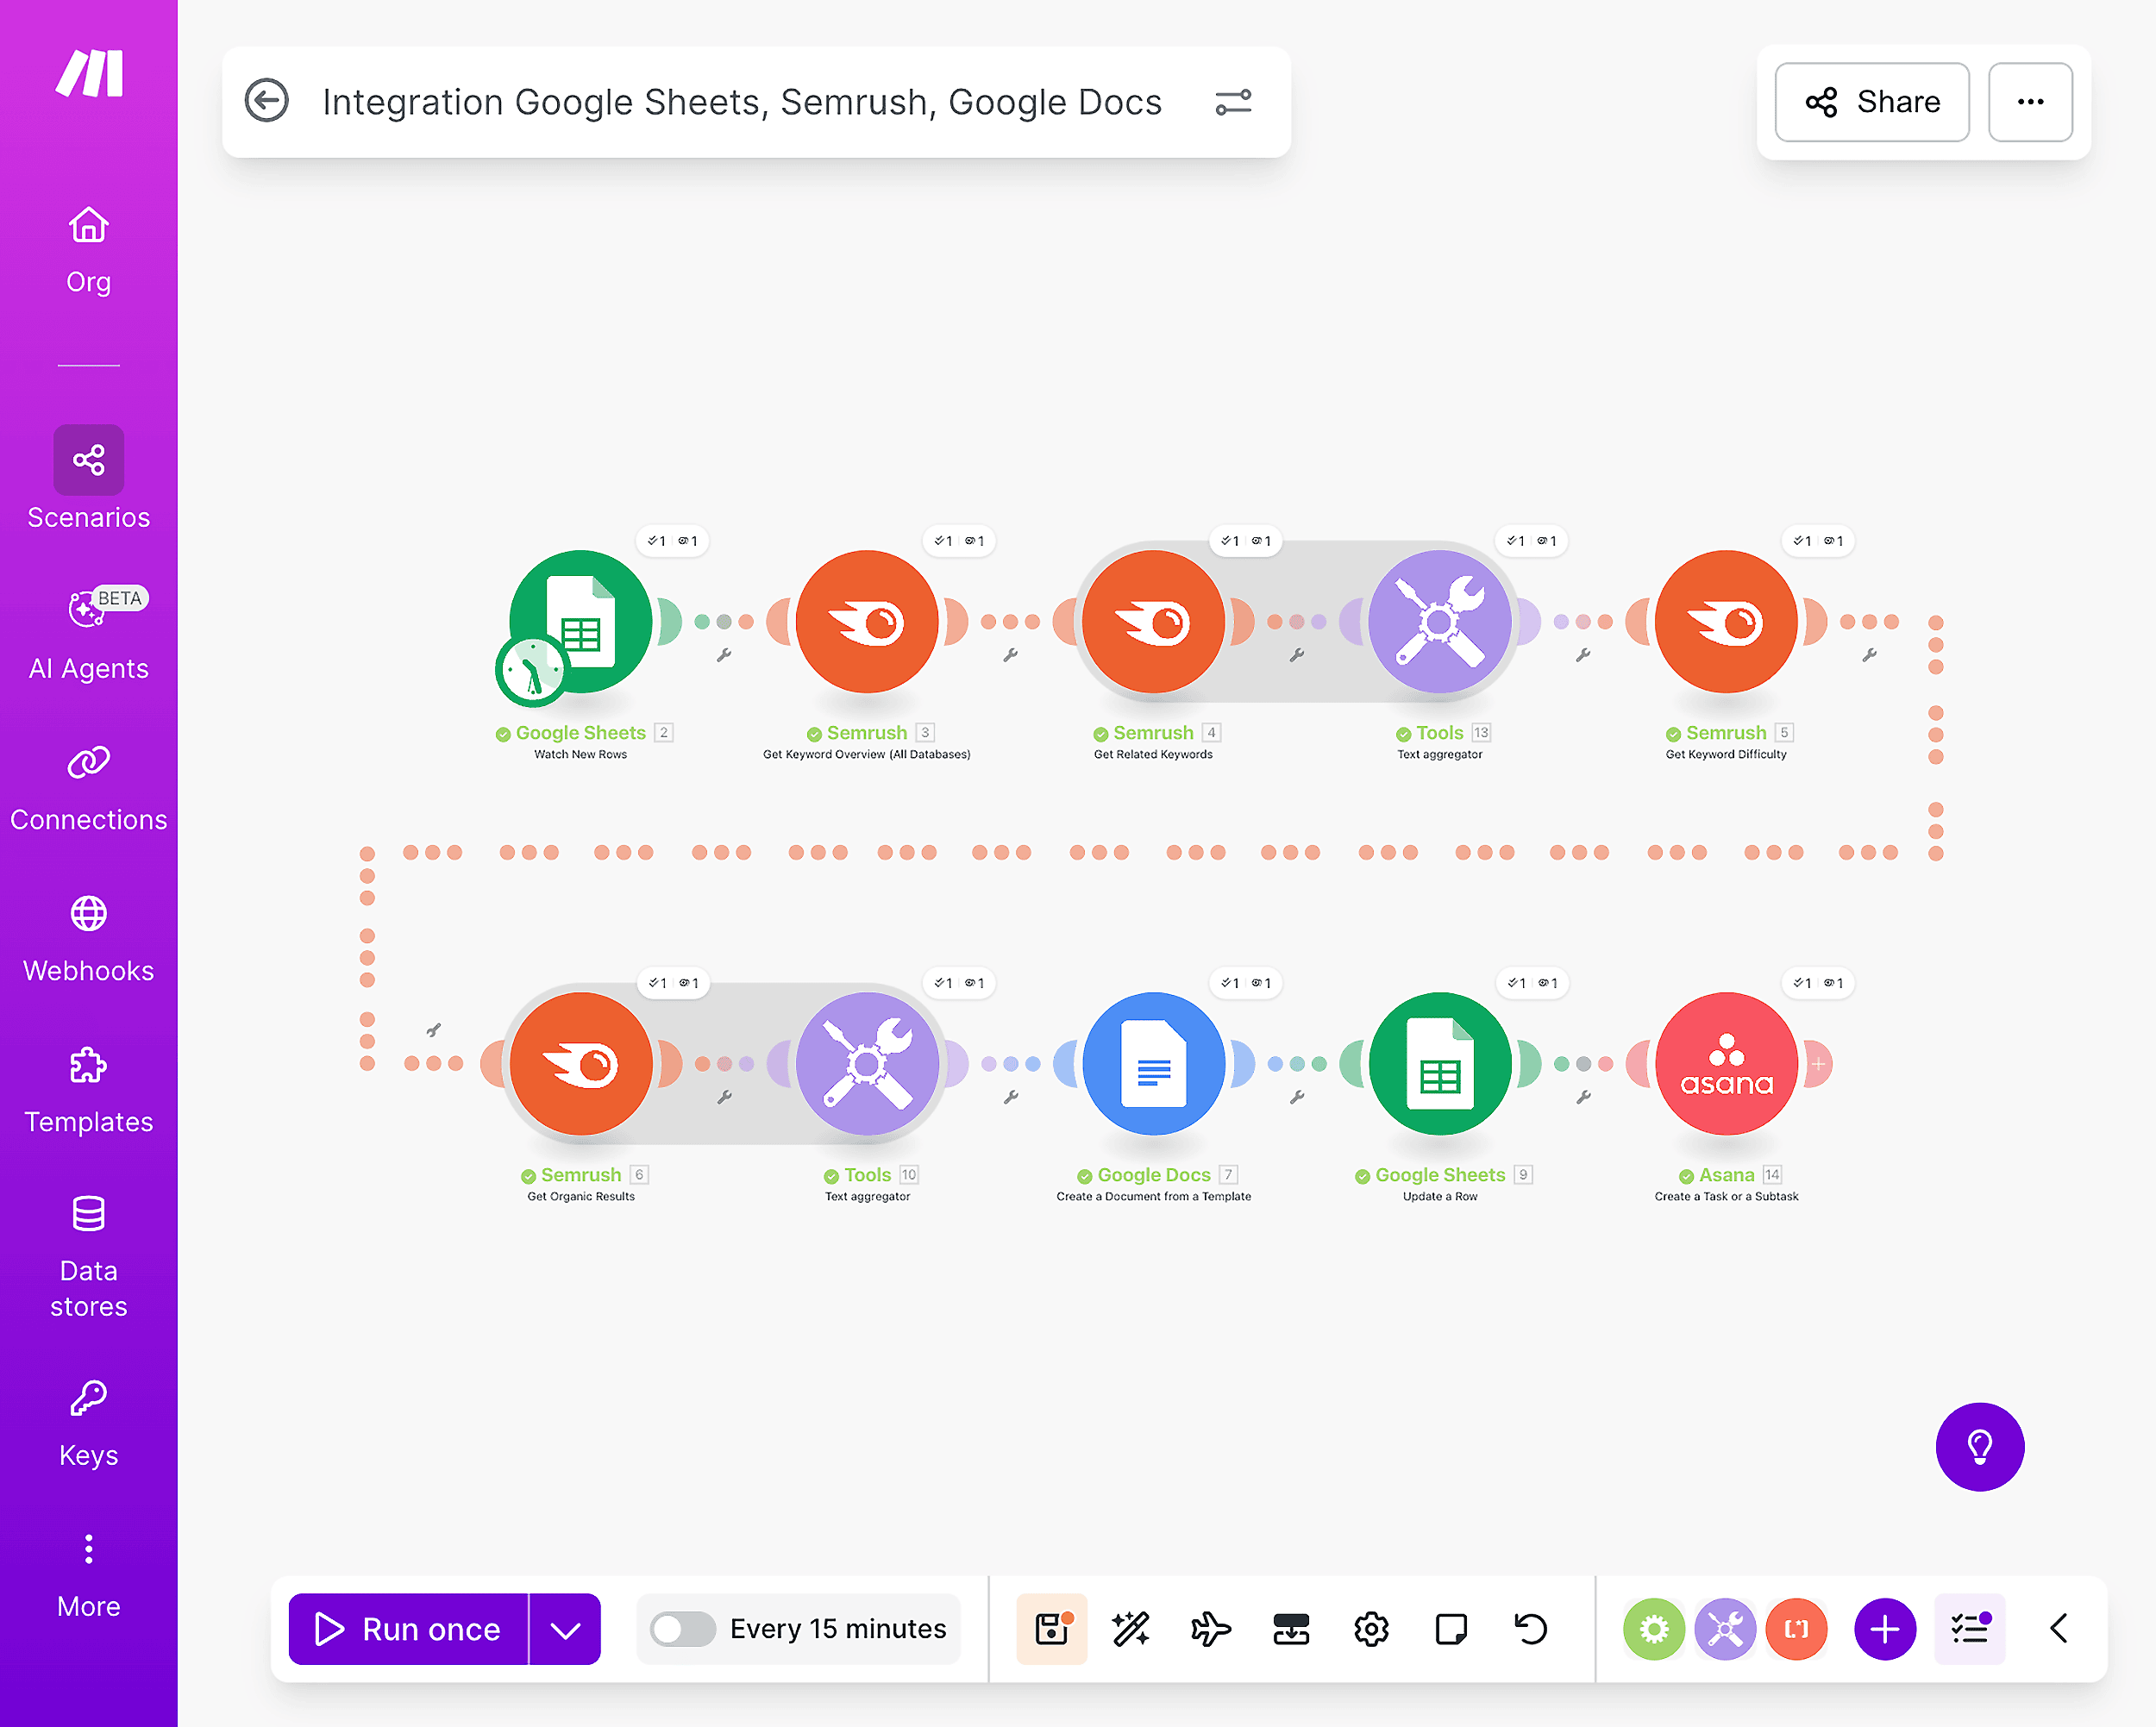The width and height of the screenshot is (2156, 1727).
Task: Open the Google Docs Create Document module
Action: pos(1153,1063)
